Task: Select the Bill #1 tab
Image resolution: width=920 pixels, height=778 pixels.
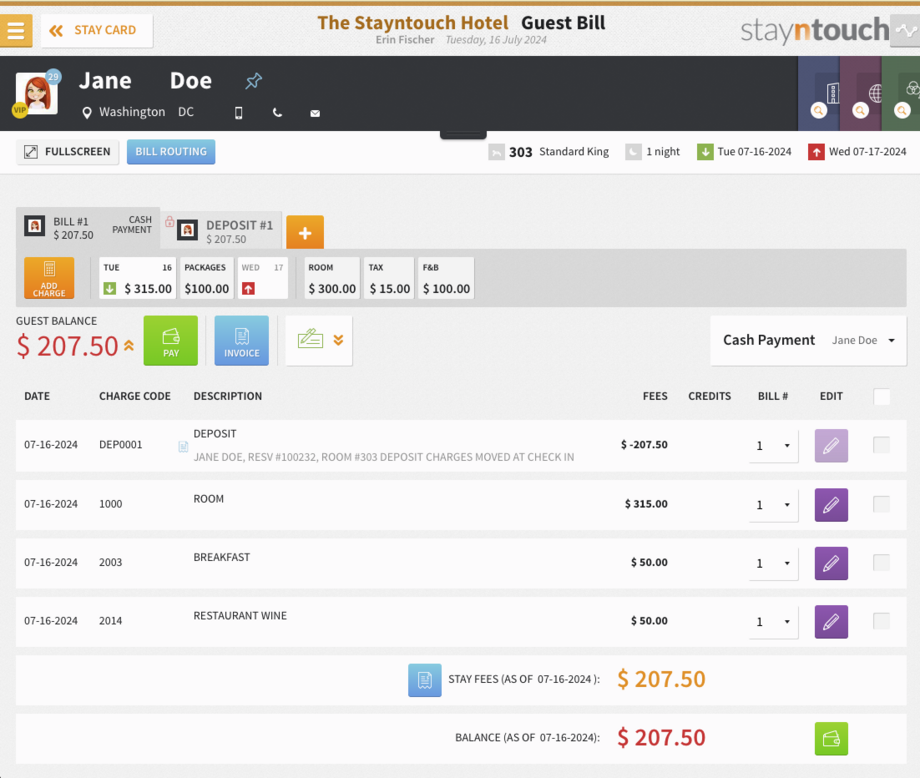Action: pos(88,228)
